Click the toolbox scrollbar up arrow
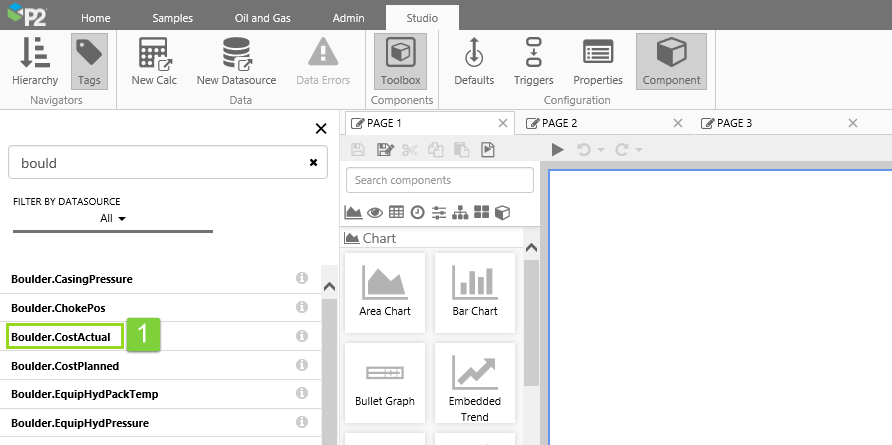Viewport: 892px width, 445px height. [x=531, y=248]
